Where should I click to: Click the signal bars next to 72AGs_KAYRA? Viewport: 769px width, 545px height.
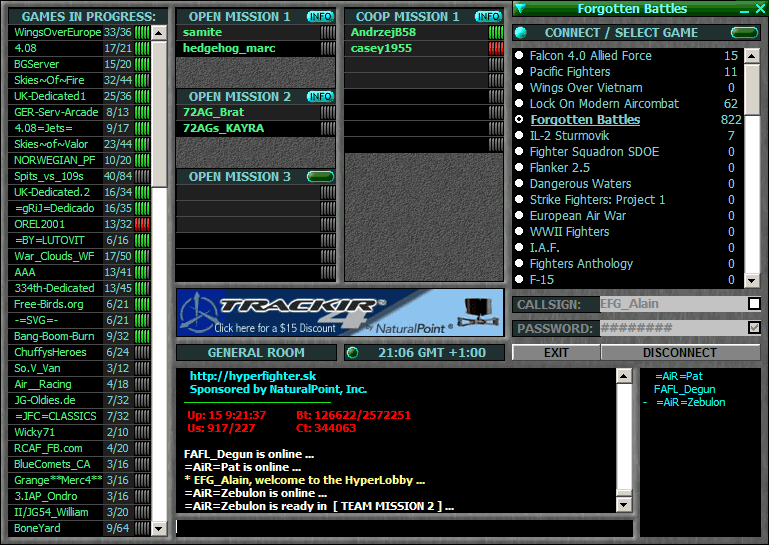click(328, 129)
